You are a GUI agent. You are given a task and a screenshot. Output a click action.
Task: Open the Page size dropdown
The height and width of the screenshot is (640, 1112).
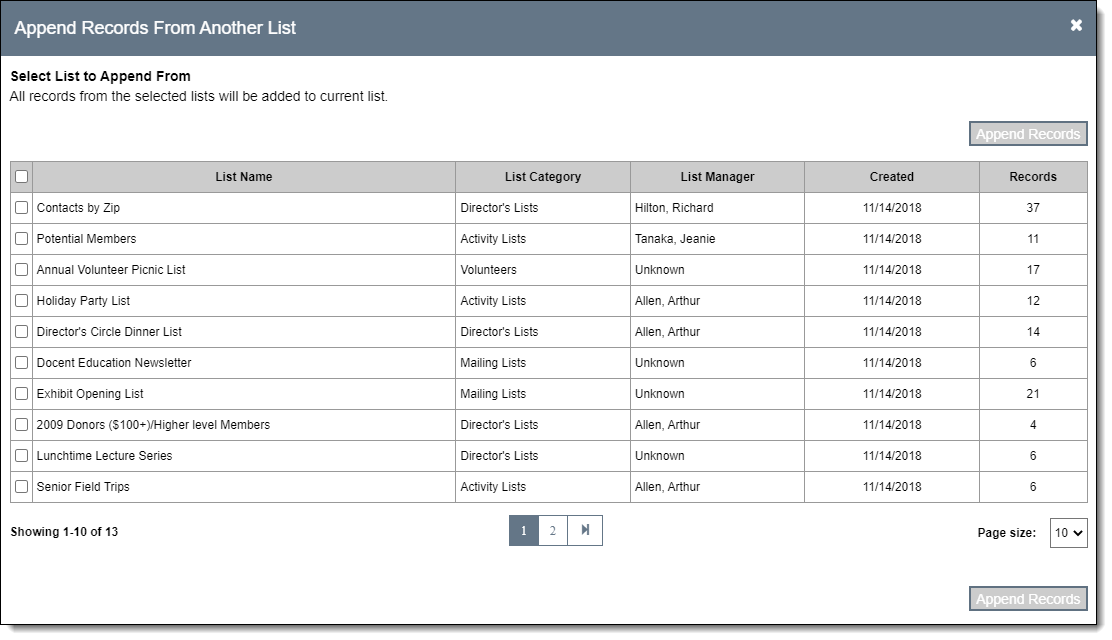(1068, 533)
